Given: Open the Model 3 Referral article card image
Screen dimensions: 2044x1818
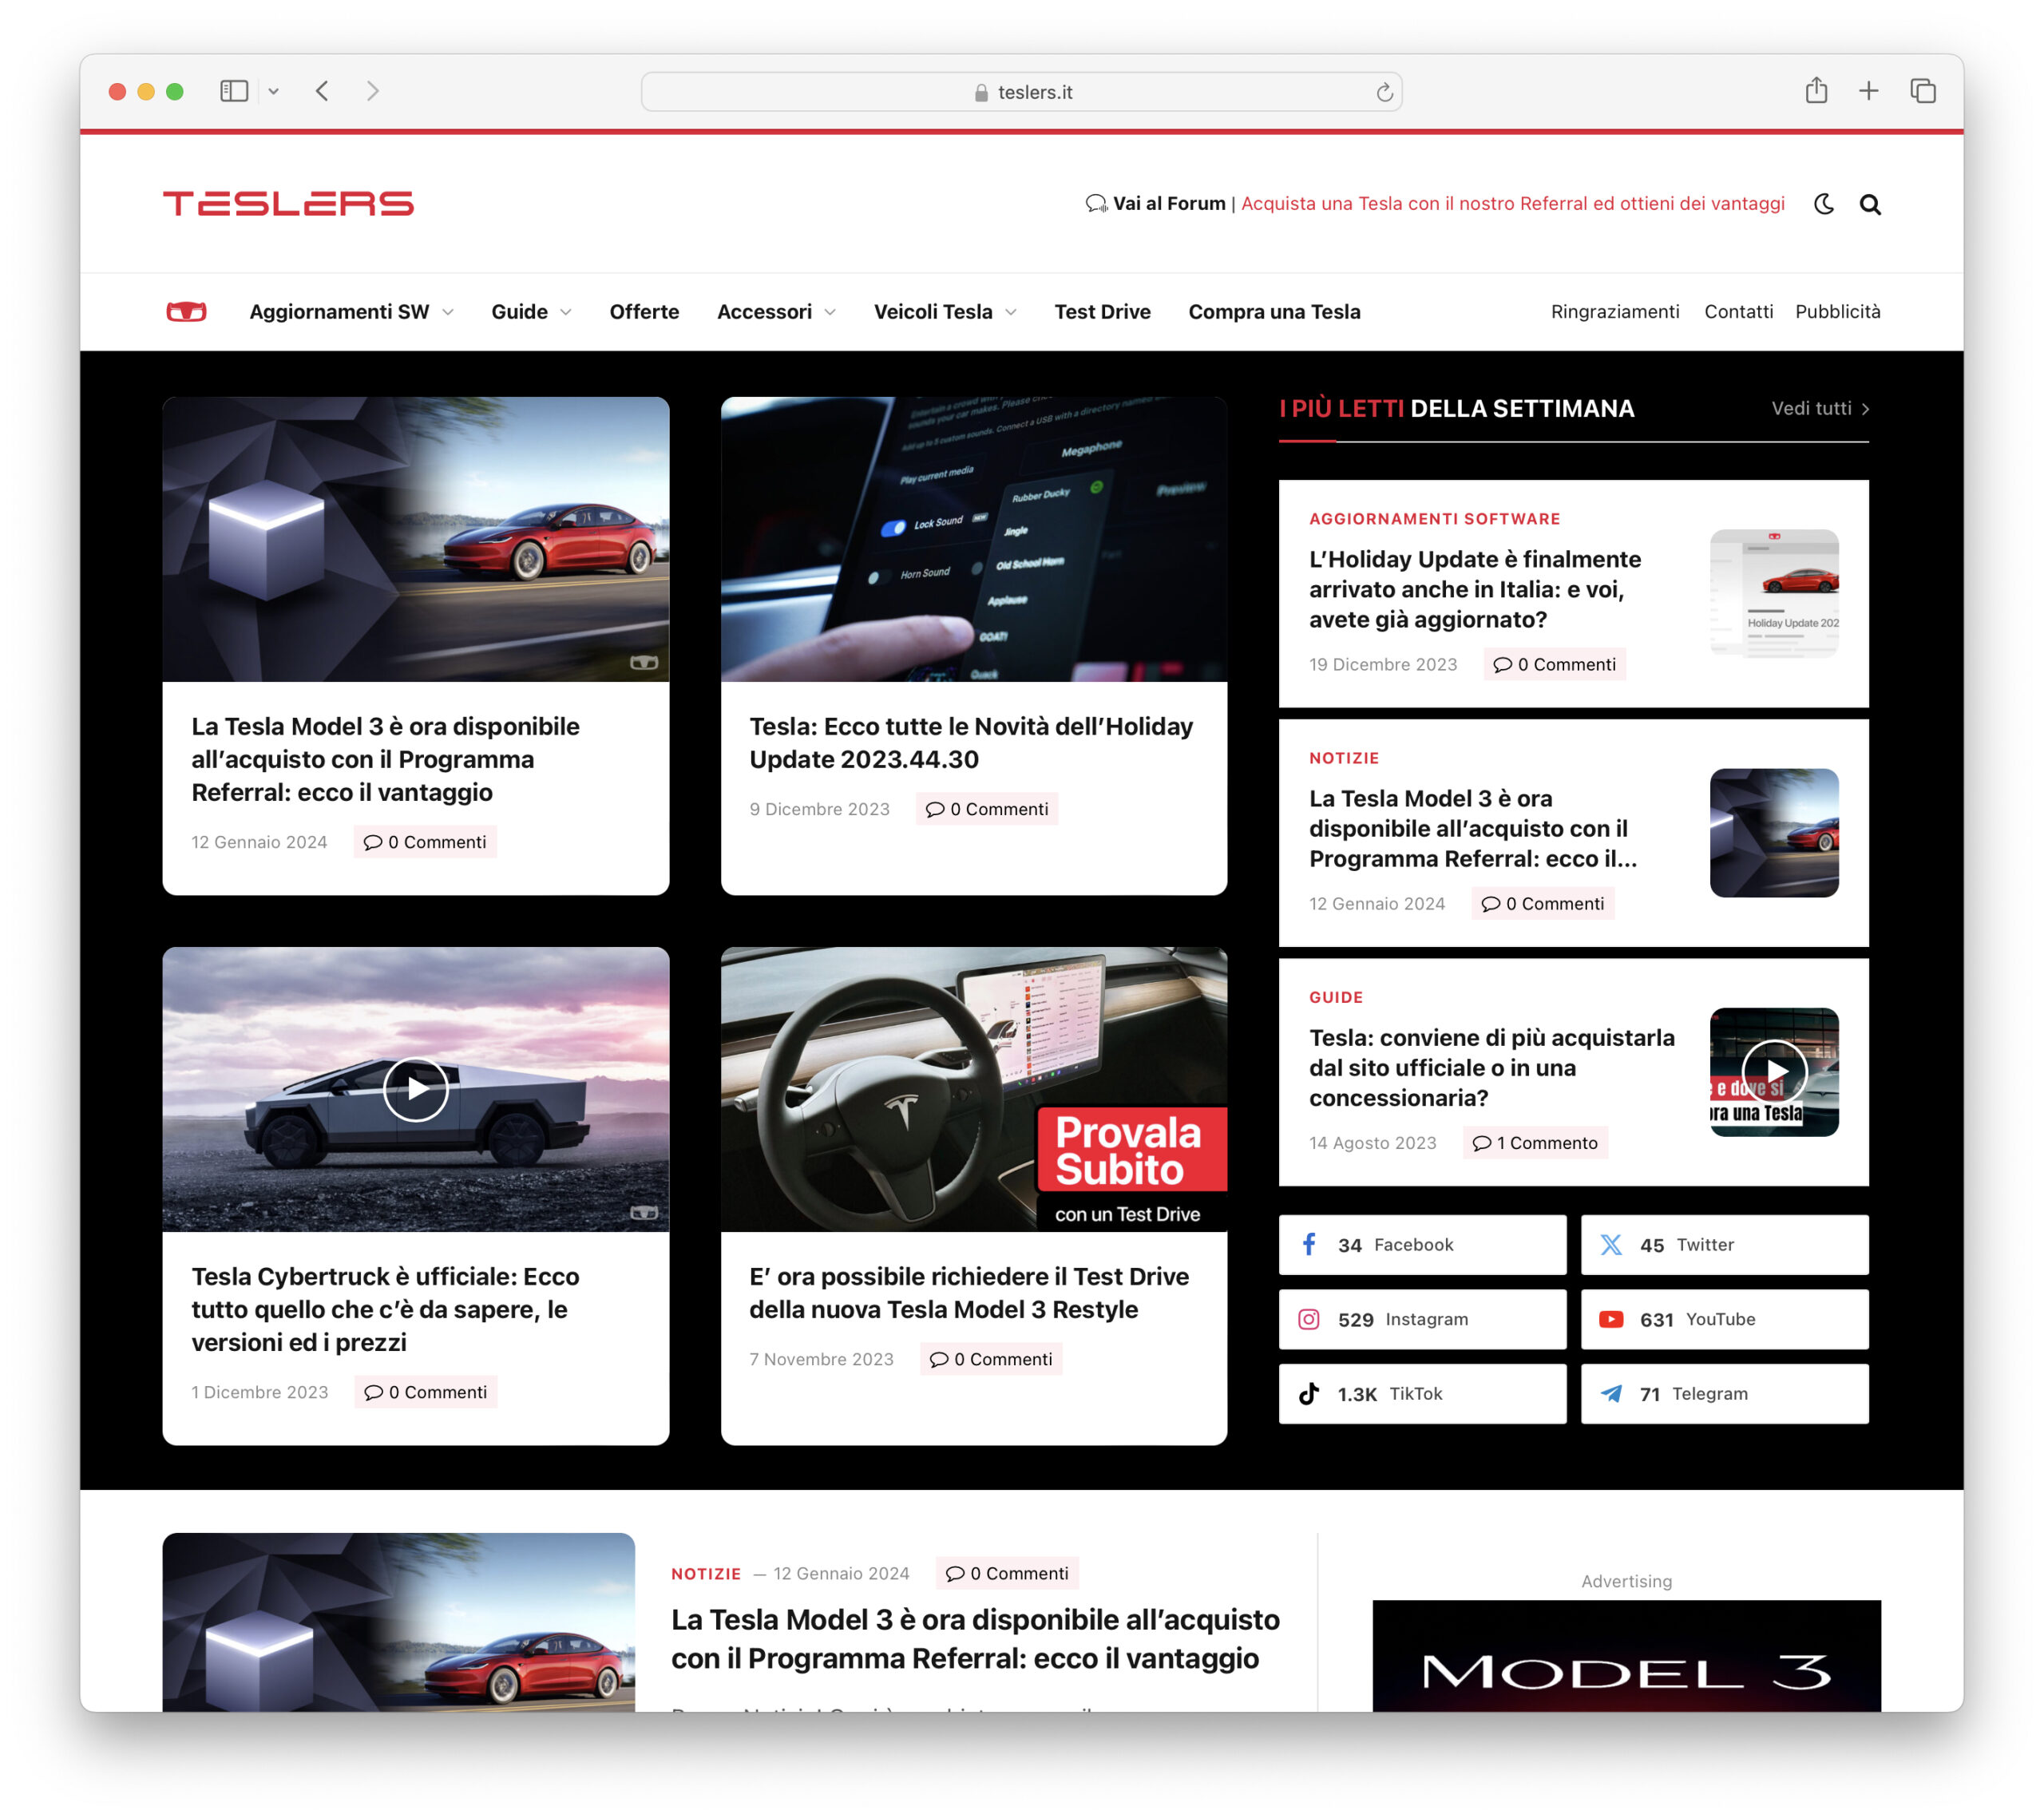Looking at the screenshot, I should [x=415, y=539].
